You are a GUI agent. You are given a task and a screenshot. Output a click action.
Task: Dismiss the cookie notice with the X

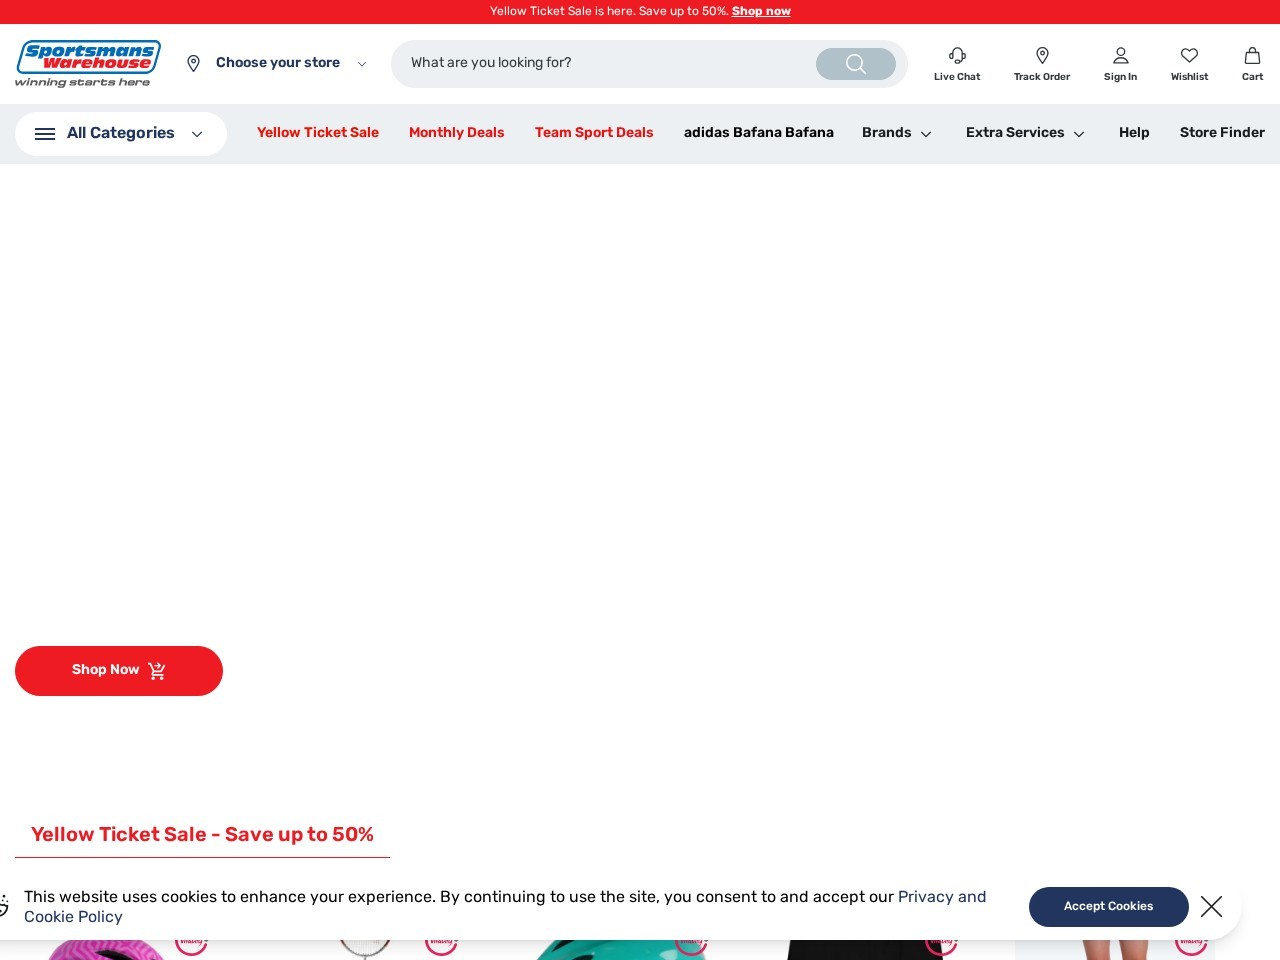(x=1211, y=906)
